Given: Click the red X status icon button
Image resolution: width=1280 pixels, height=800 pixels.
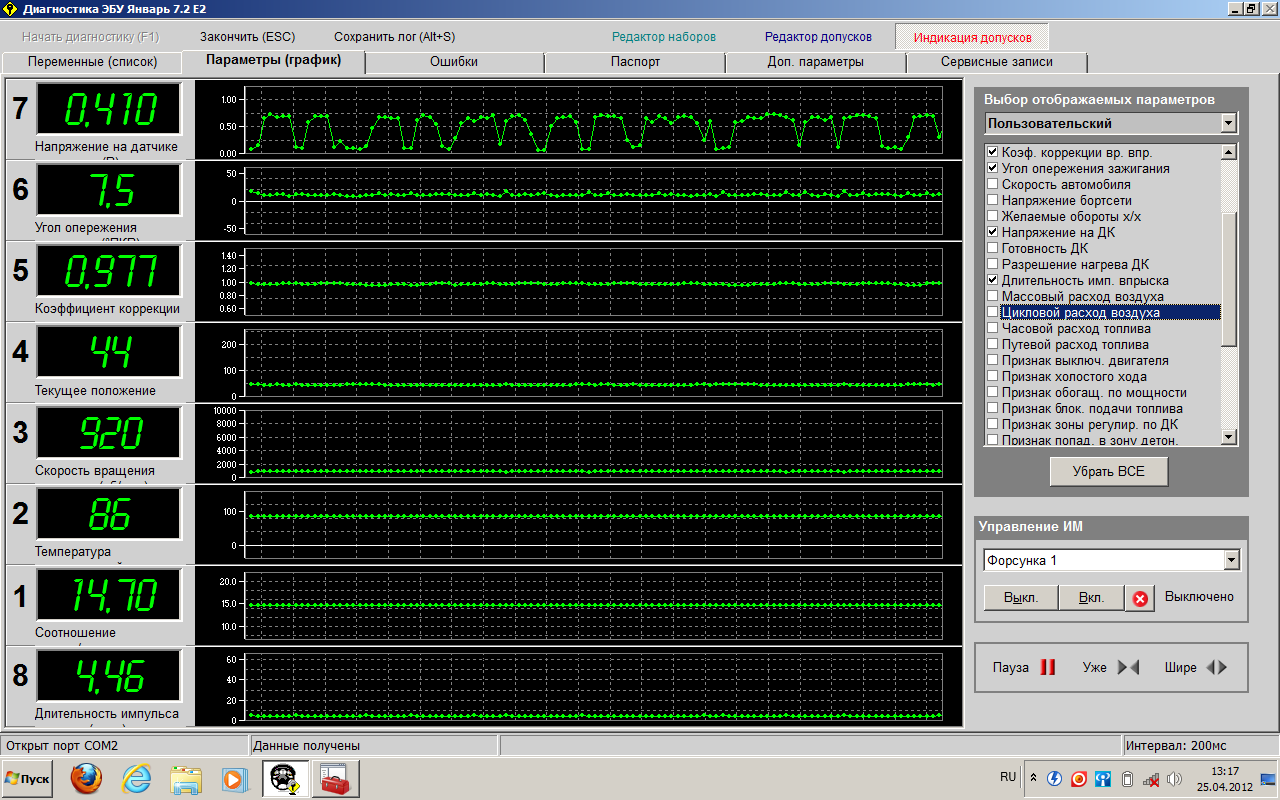Looking at the screenshot, I should 1139,598.
